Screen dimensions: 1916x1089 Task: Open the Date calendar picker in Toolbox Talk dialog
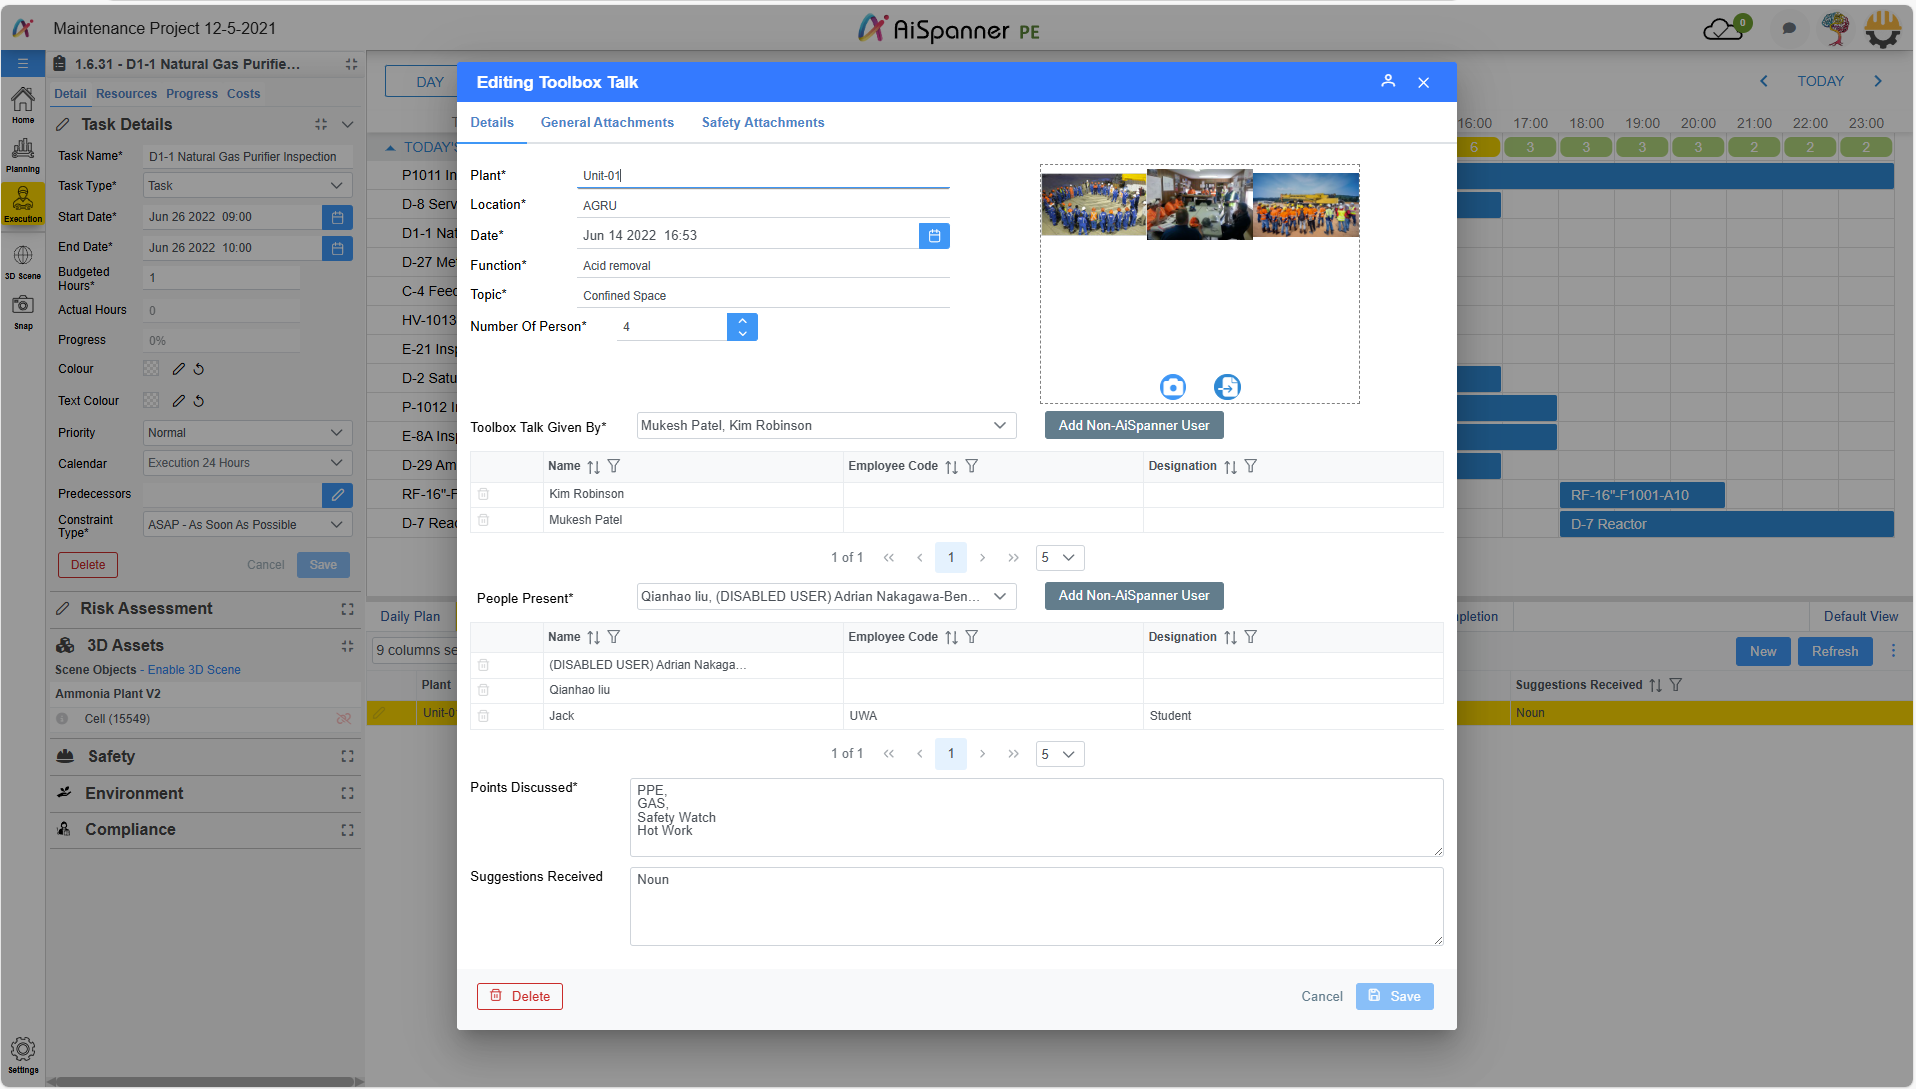point(934,236)
